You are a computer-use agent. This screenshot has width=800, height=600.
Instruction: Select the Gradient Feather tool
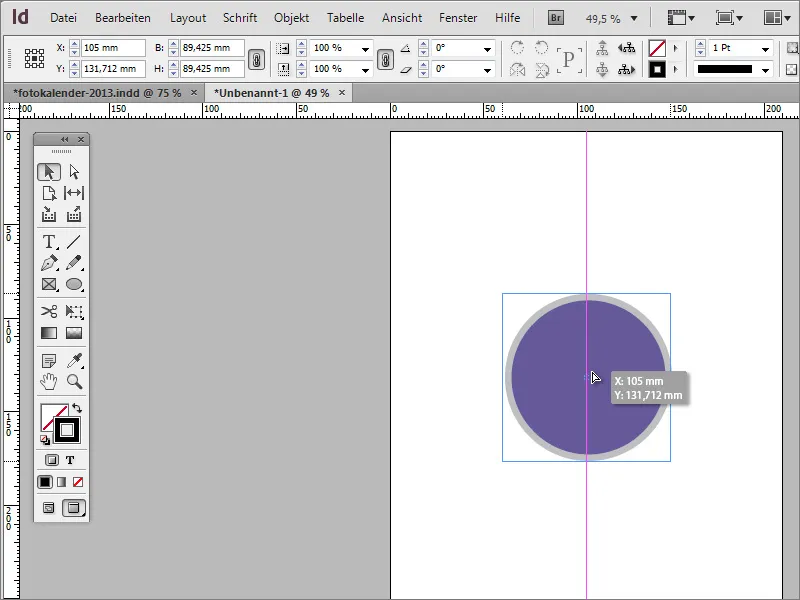74,333
